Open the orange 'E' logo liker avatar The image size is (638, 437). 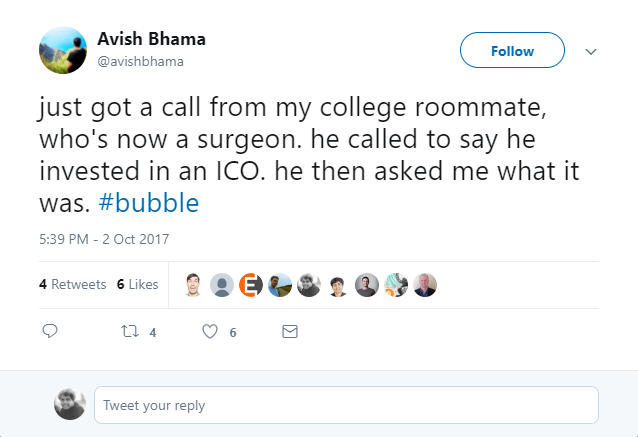[252, 285]
